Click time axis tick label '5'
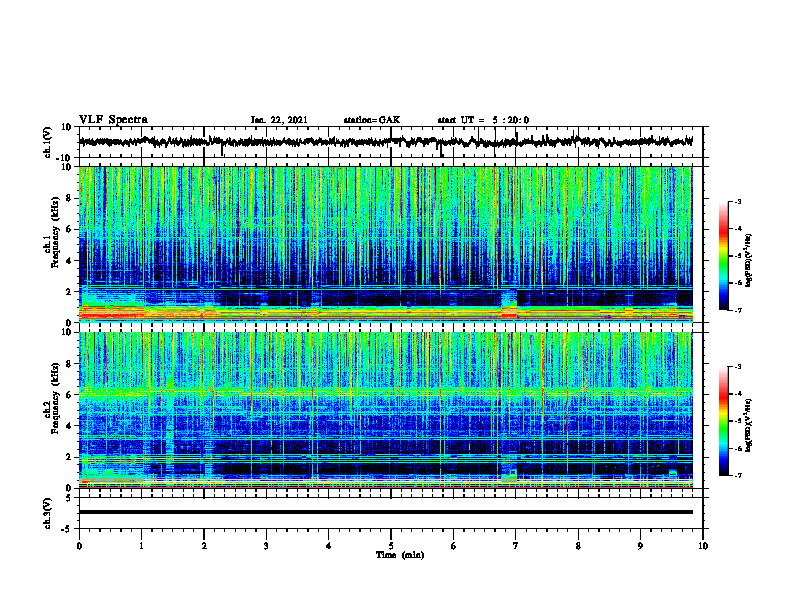 391,546
